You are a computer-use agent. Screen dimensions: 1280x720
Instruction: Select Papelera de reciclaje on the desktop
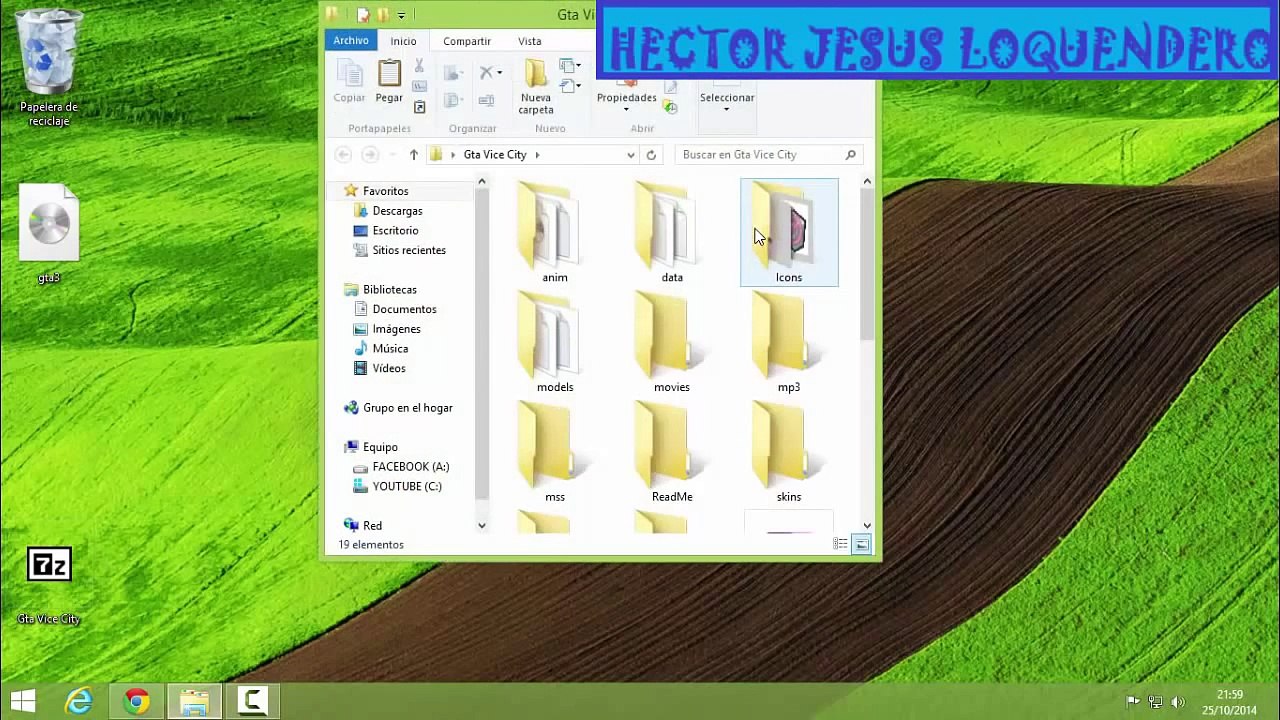pos(49,68)
